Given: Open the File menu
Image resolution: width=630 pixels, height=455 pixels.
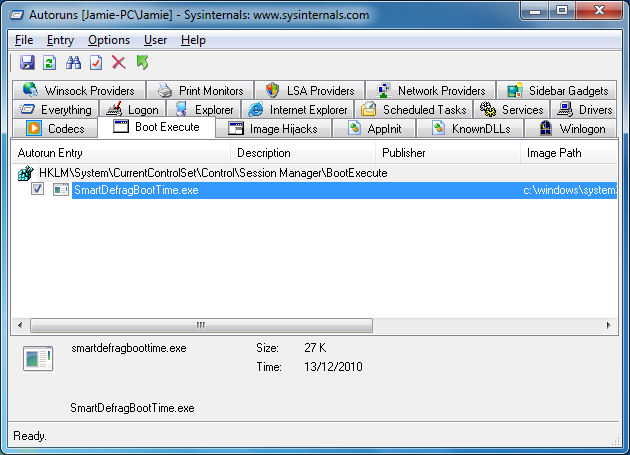Looking at the screenshot, I should pyautogui.click(x=24, y=40).
